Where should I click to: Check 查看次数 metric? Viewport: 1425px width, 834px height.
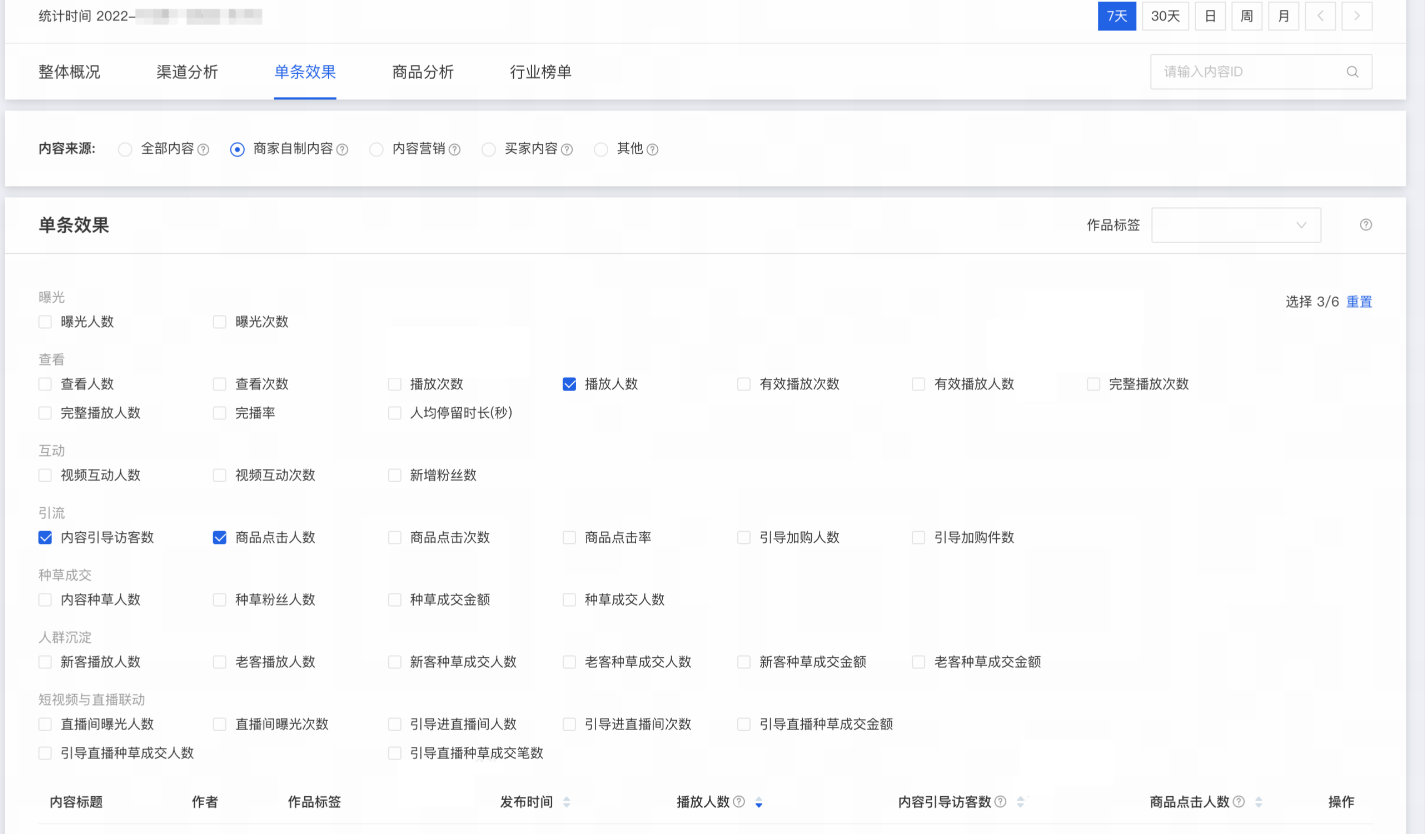220,384
